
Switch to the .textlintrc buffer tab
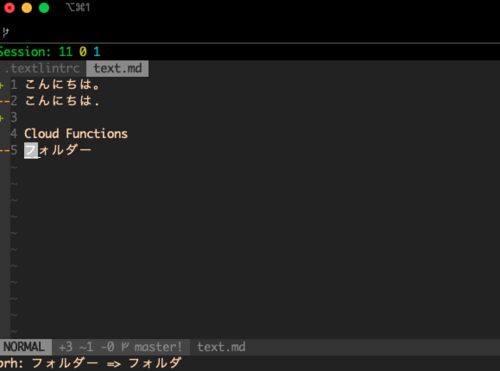(42, 68)
